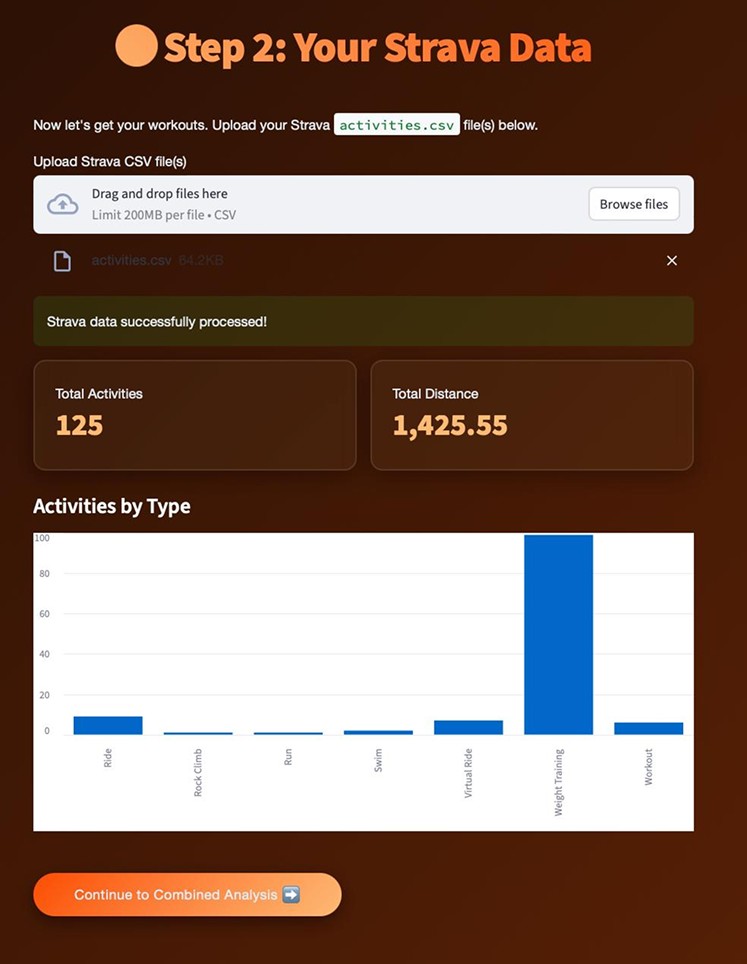The width and height of the screenshot is (747, 964).
Task: Click the 'Weight Training' axis label
Action: (x=558, y=782)
